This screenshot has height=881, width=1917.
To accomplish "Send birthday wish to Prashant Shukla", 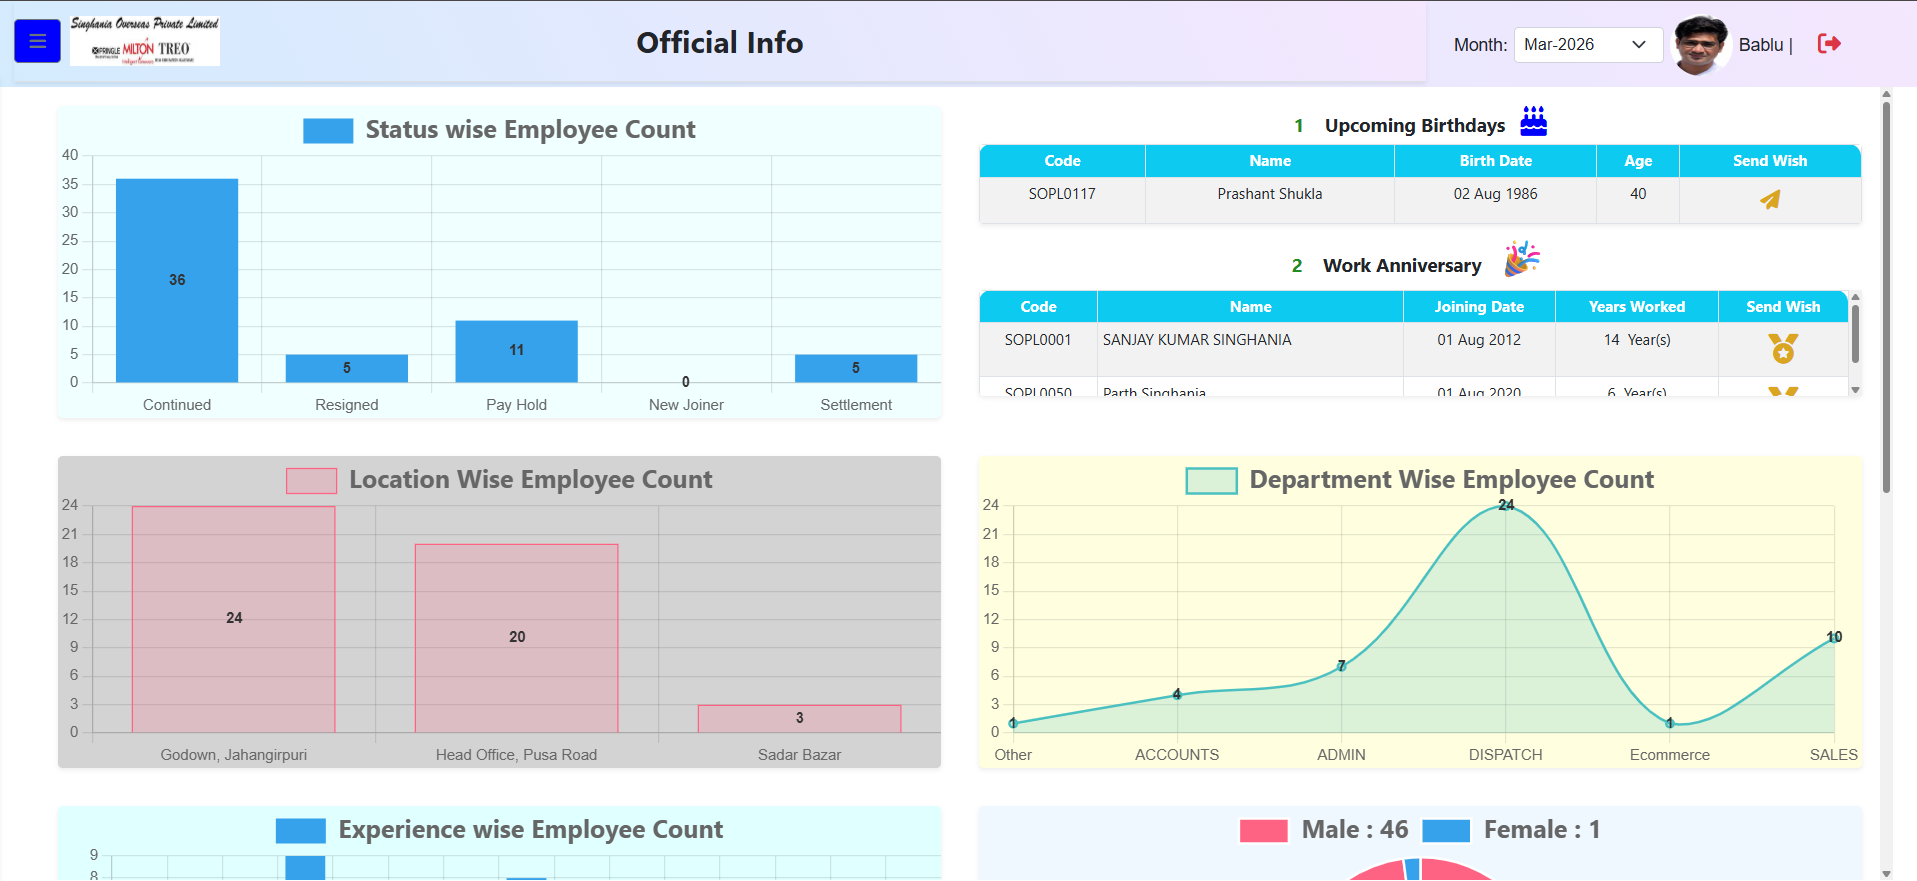I will tap(1770, 200).
